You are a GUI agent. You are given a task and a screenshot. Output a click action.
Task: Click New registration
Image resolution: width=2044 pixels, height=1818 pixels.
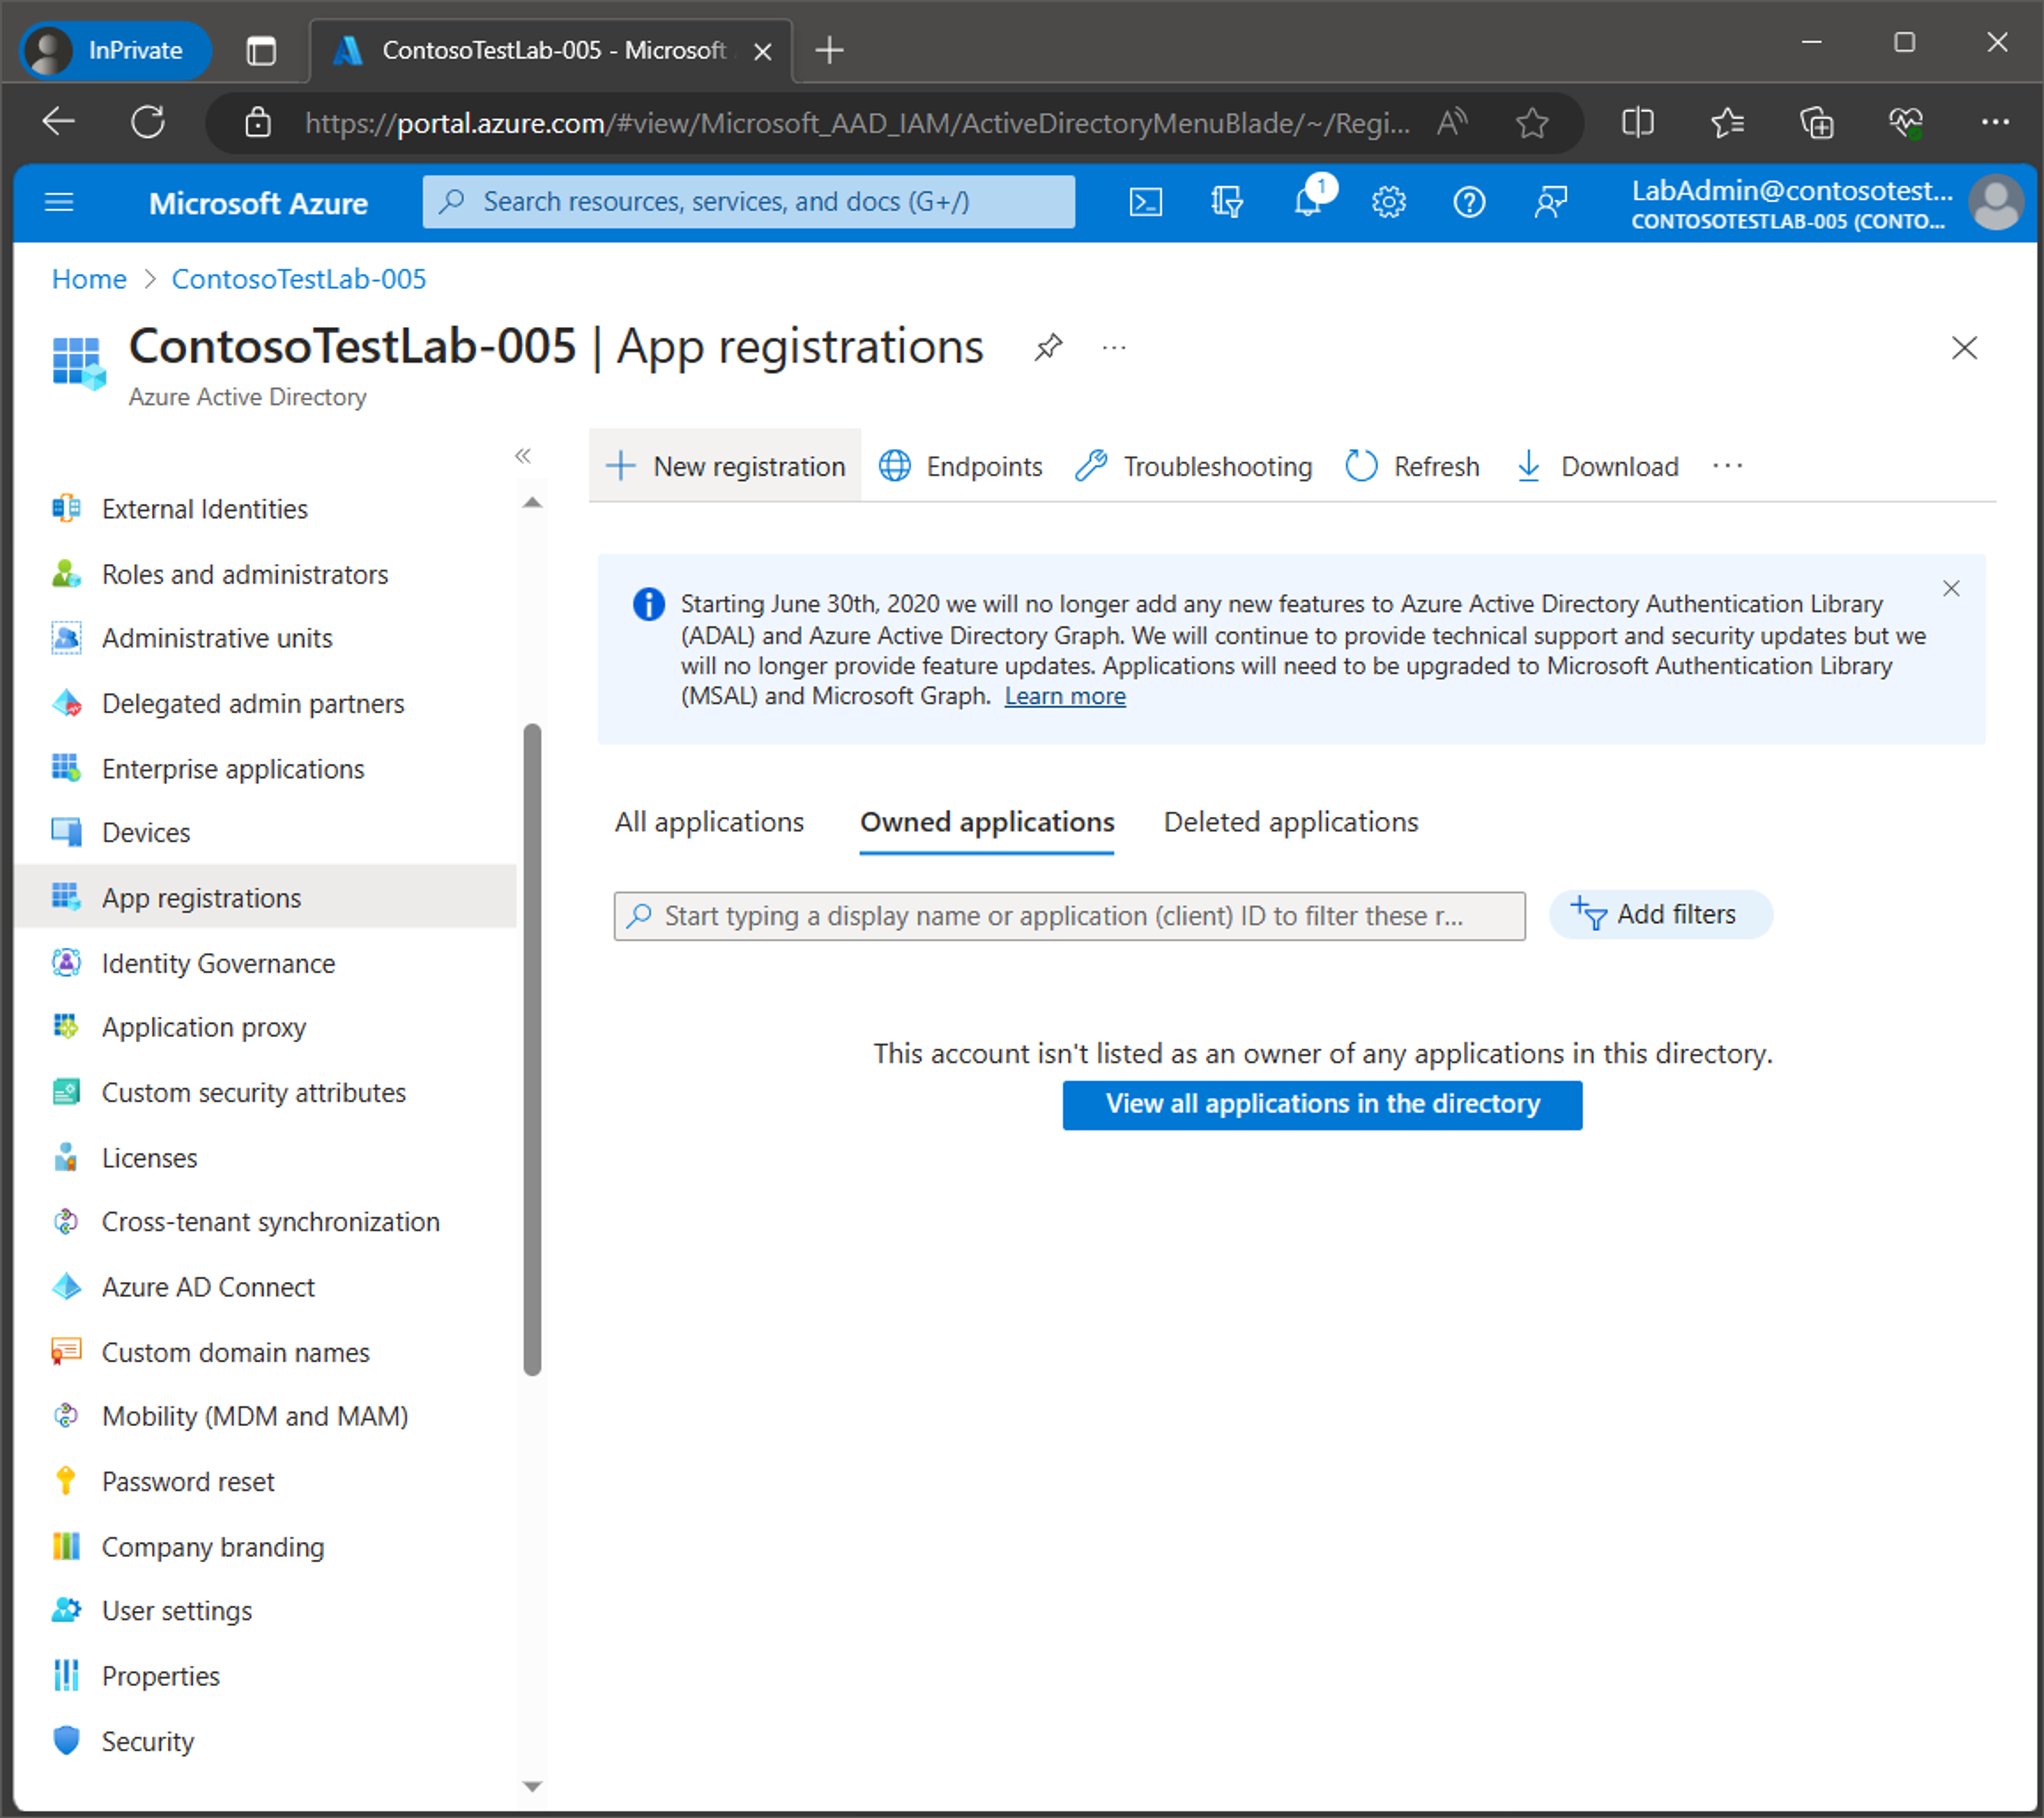pos(726,466)
